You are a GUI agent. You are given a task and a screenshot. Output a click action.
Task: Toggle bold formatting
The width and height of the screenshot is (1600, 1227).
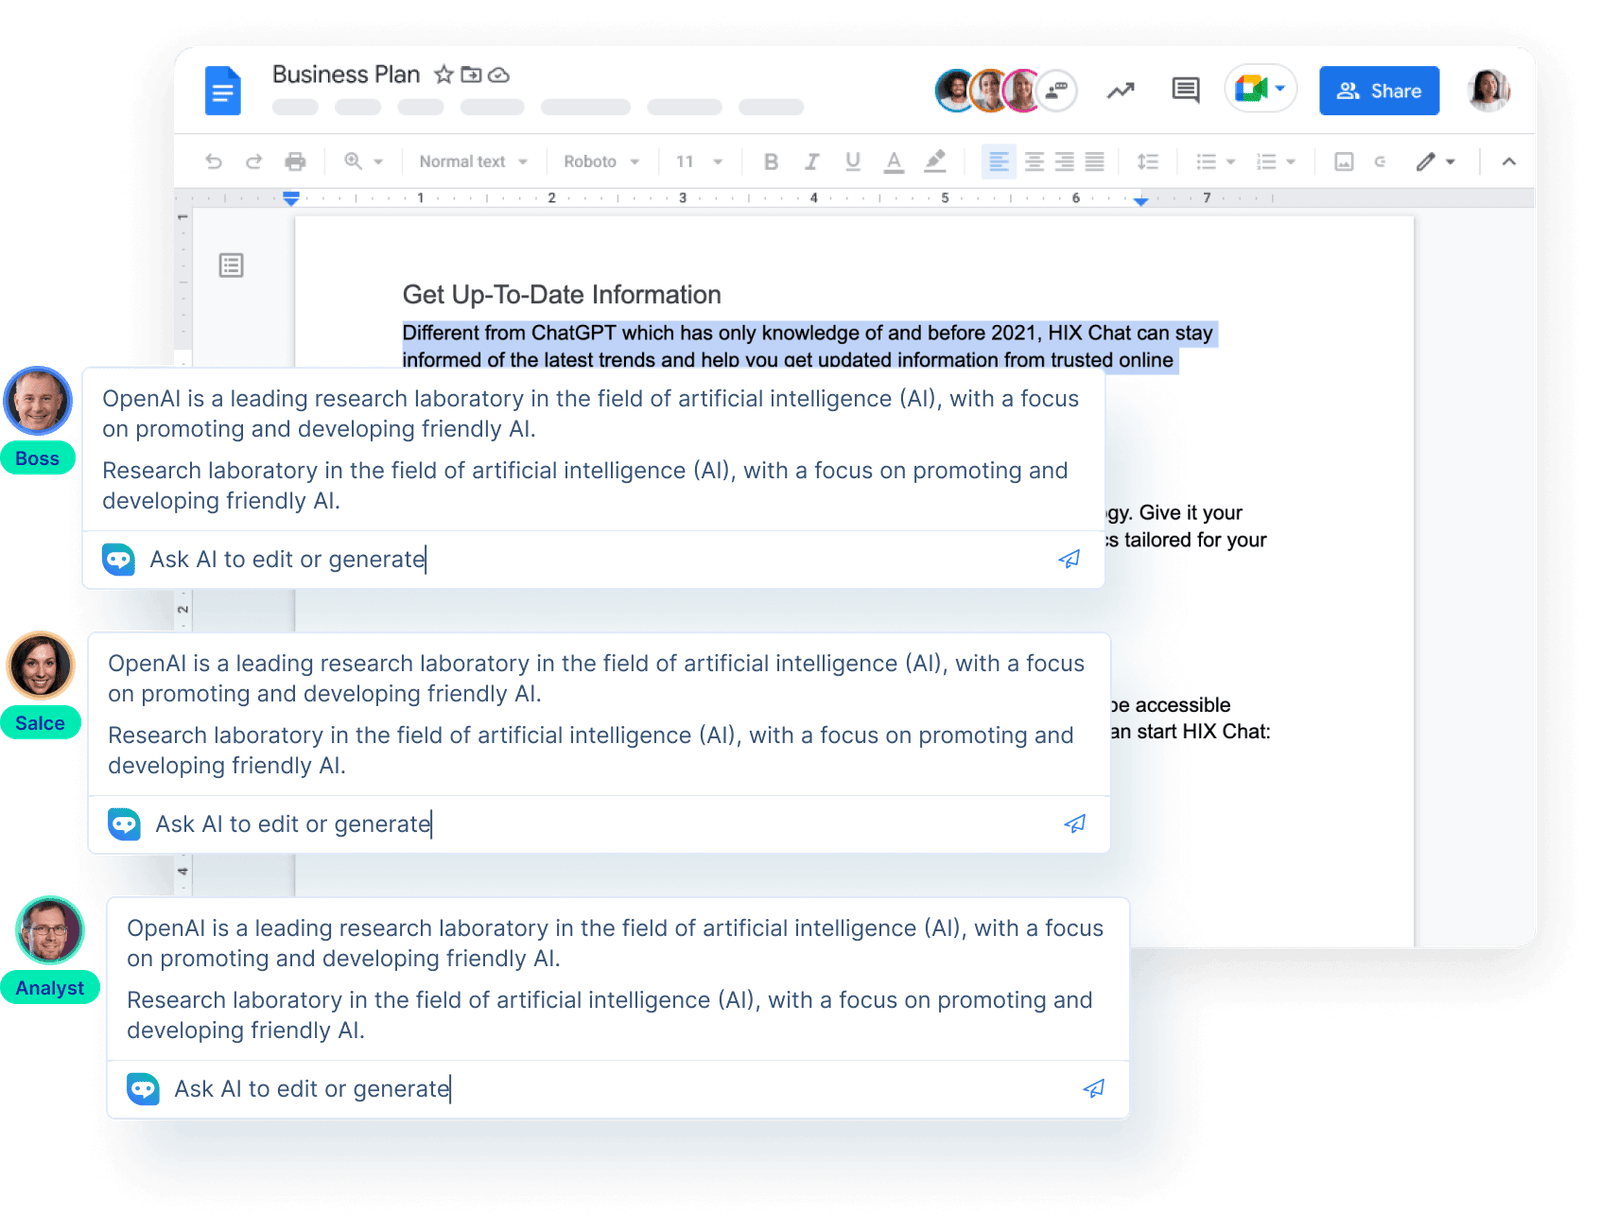click(771, 162)
